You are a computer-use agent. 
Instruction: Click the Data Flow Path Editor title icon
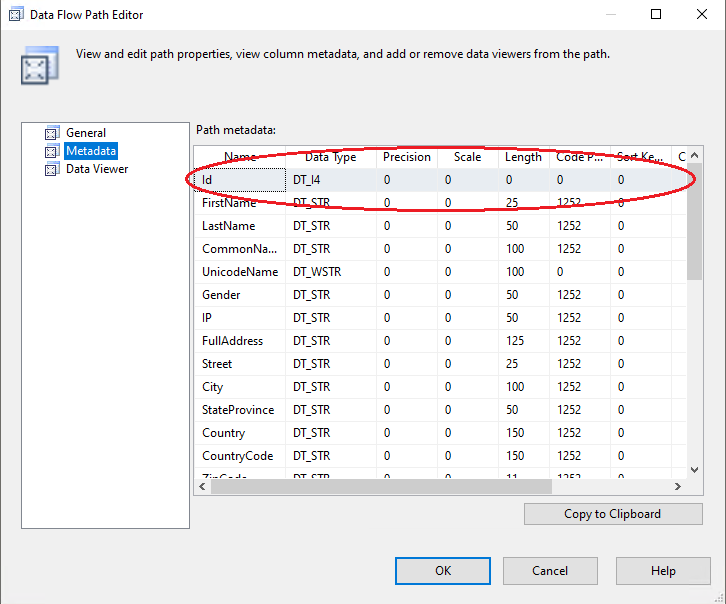[16, 15]
